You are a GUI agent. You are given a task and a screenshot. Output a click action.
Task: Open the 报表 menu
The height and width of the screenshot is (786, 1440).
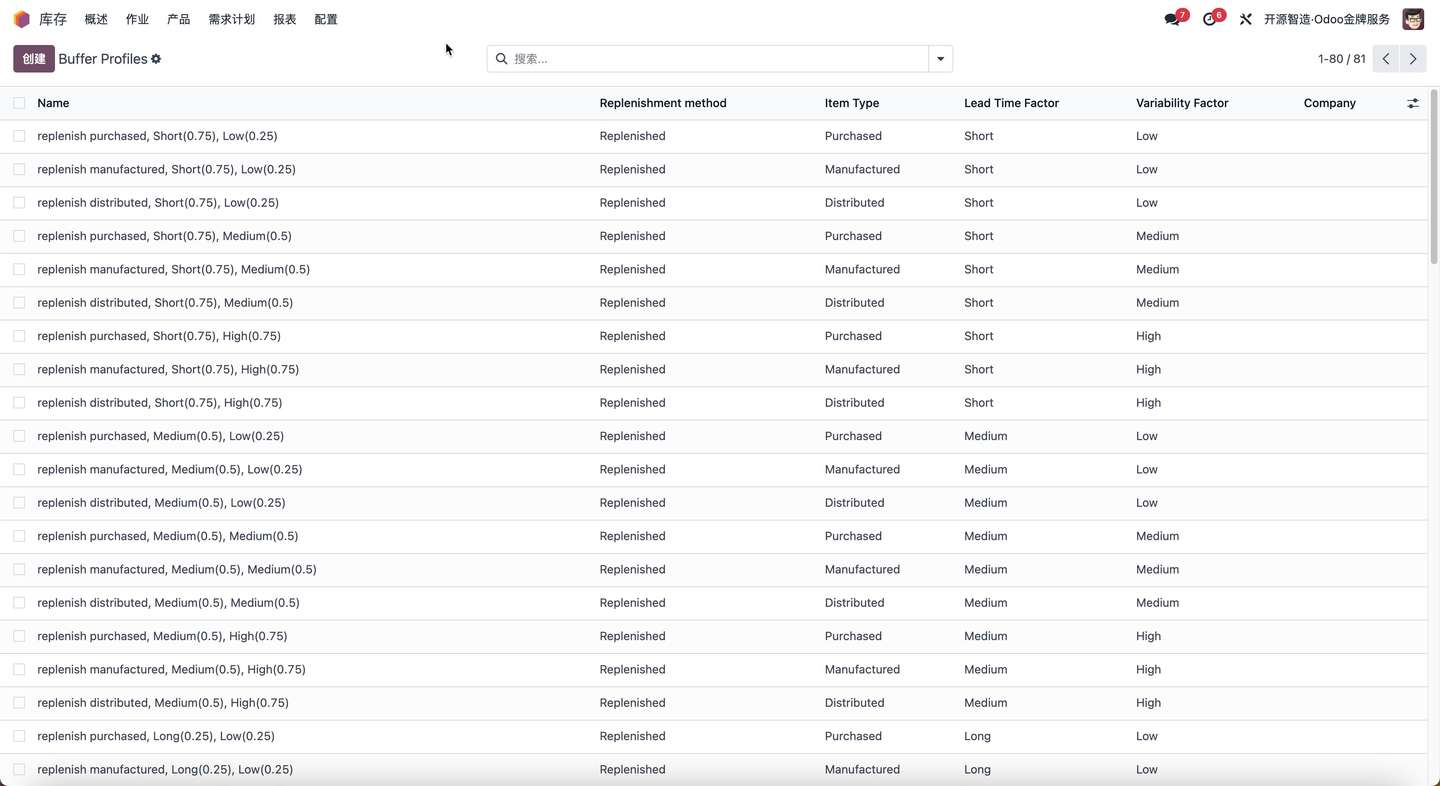[x=285, y=19]
